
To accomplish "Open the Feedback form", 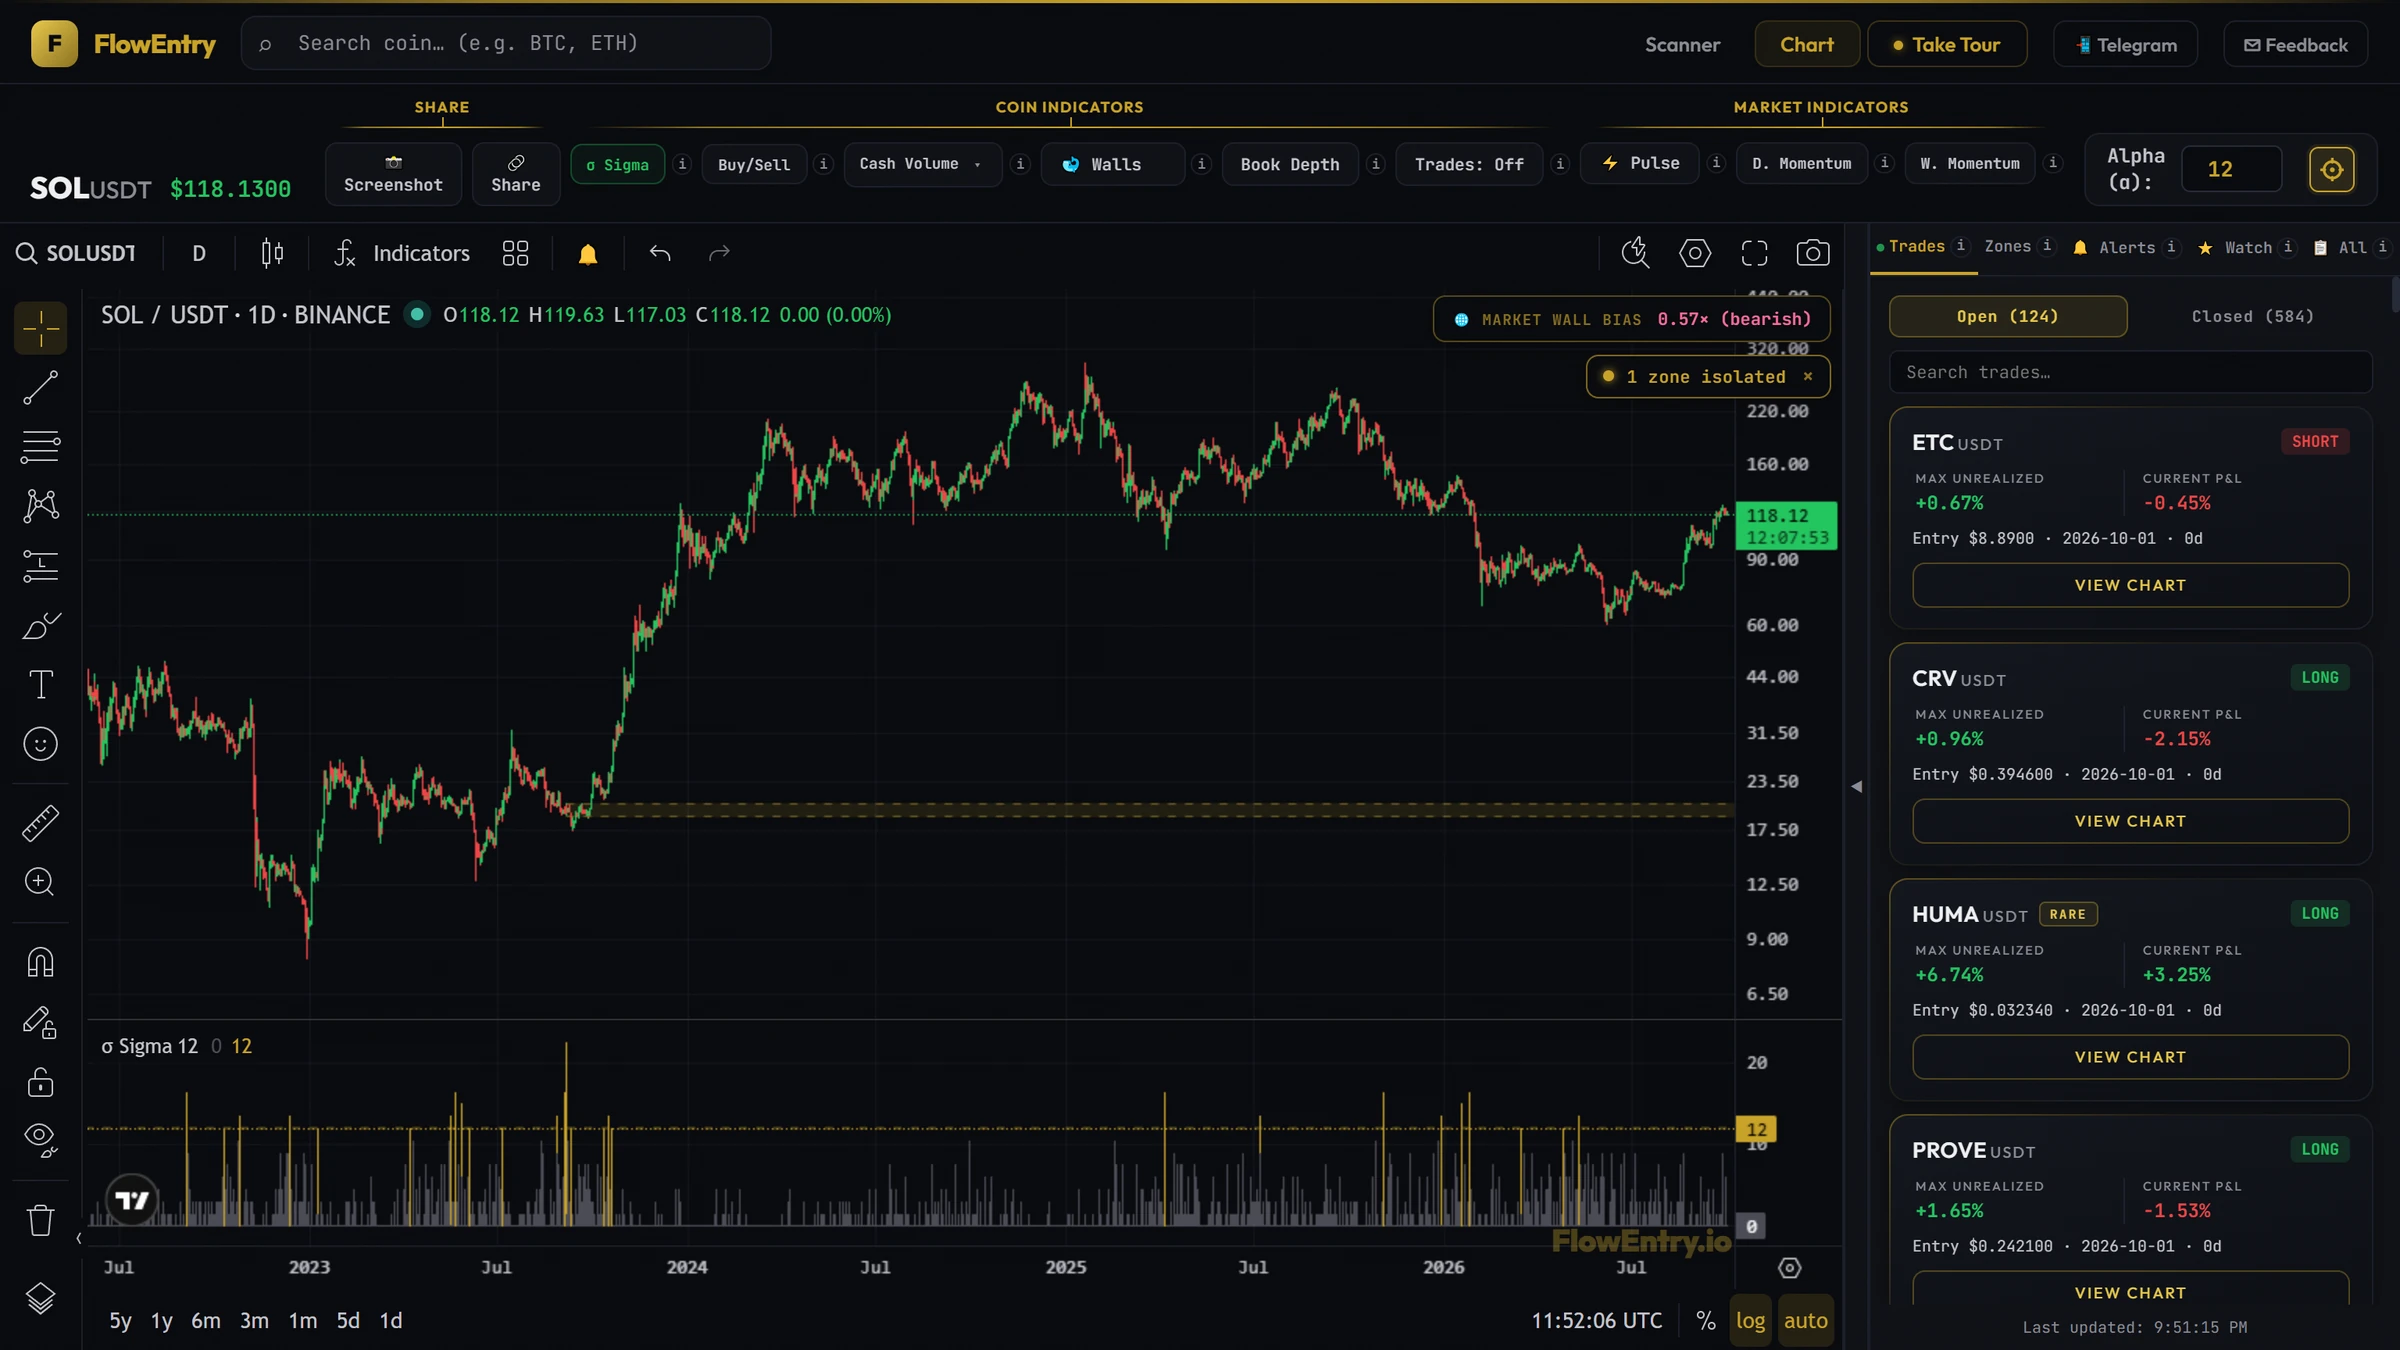I will (x=2296, y=44).
